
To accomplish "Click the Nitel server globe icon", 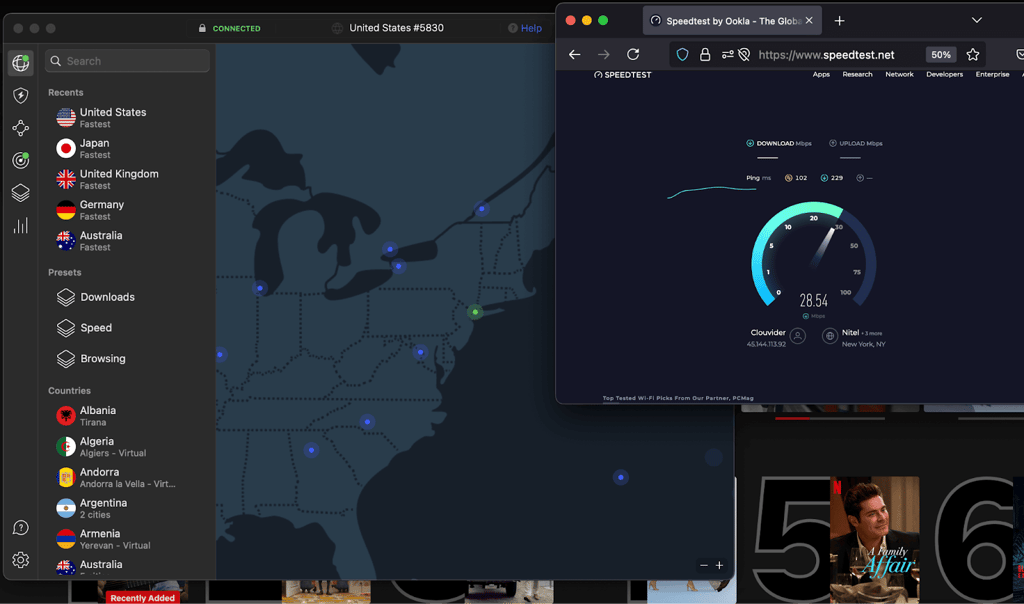I will tap(829, 336).
